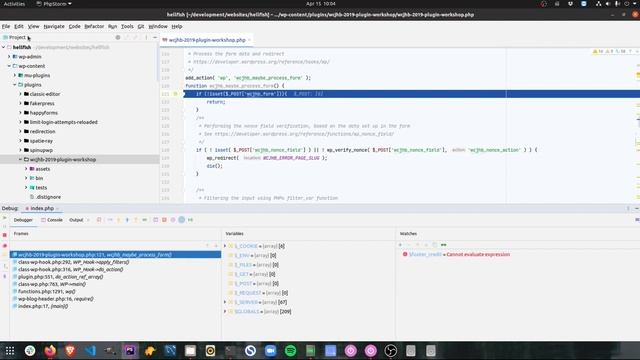
Task: Switch to Output tab in debugger
Action: [76, 220]
